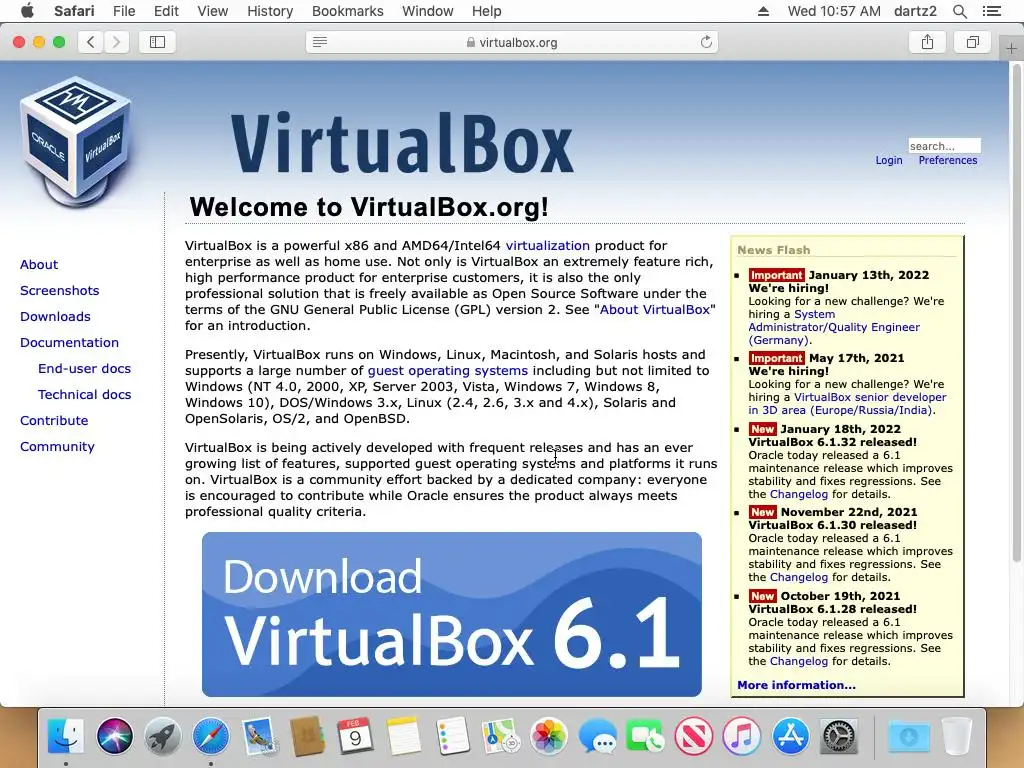Image resolution: width=1024 pixels, height=768 pixels.
Task: Open the Safari menu
Action: click(x=74, y=11)
